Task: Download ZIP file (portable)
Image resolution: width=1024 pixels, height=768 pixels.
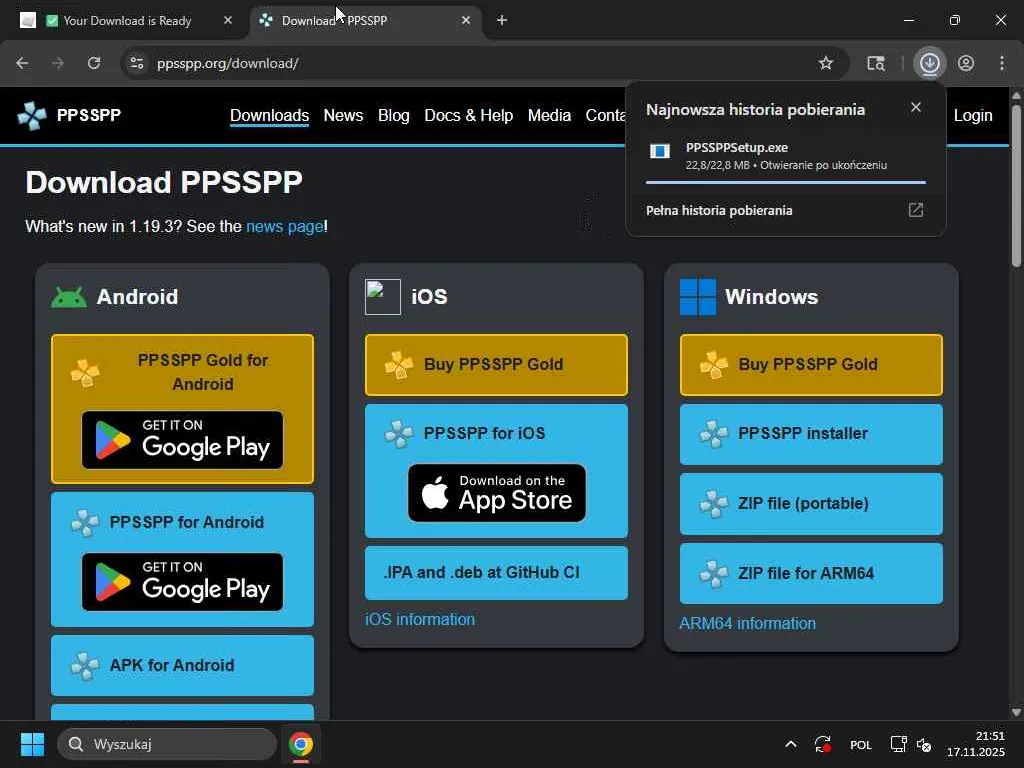Action: [811, 504]
